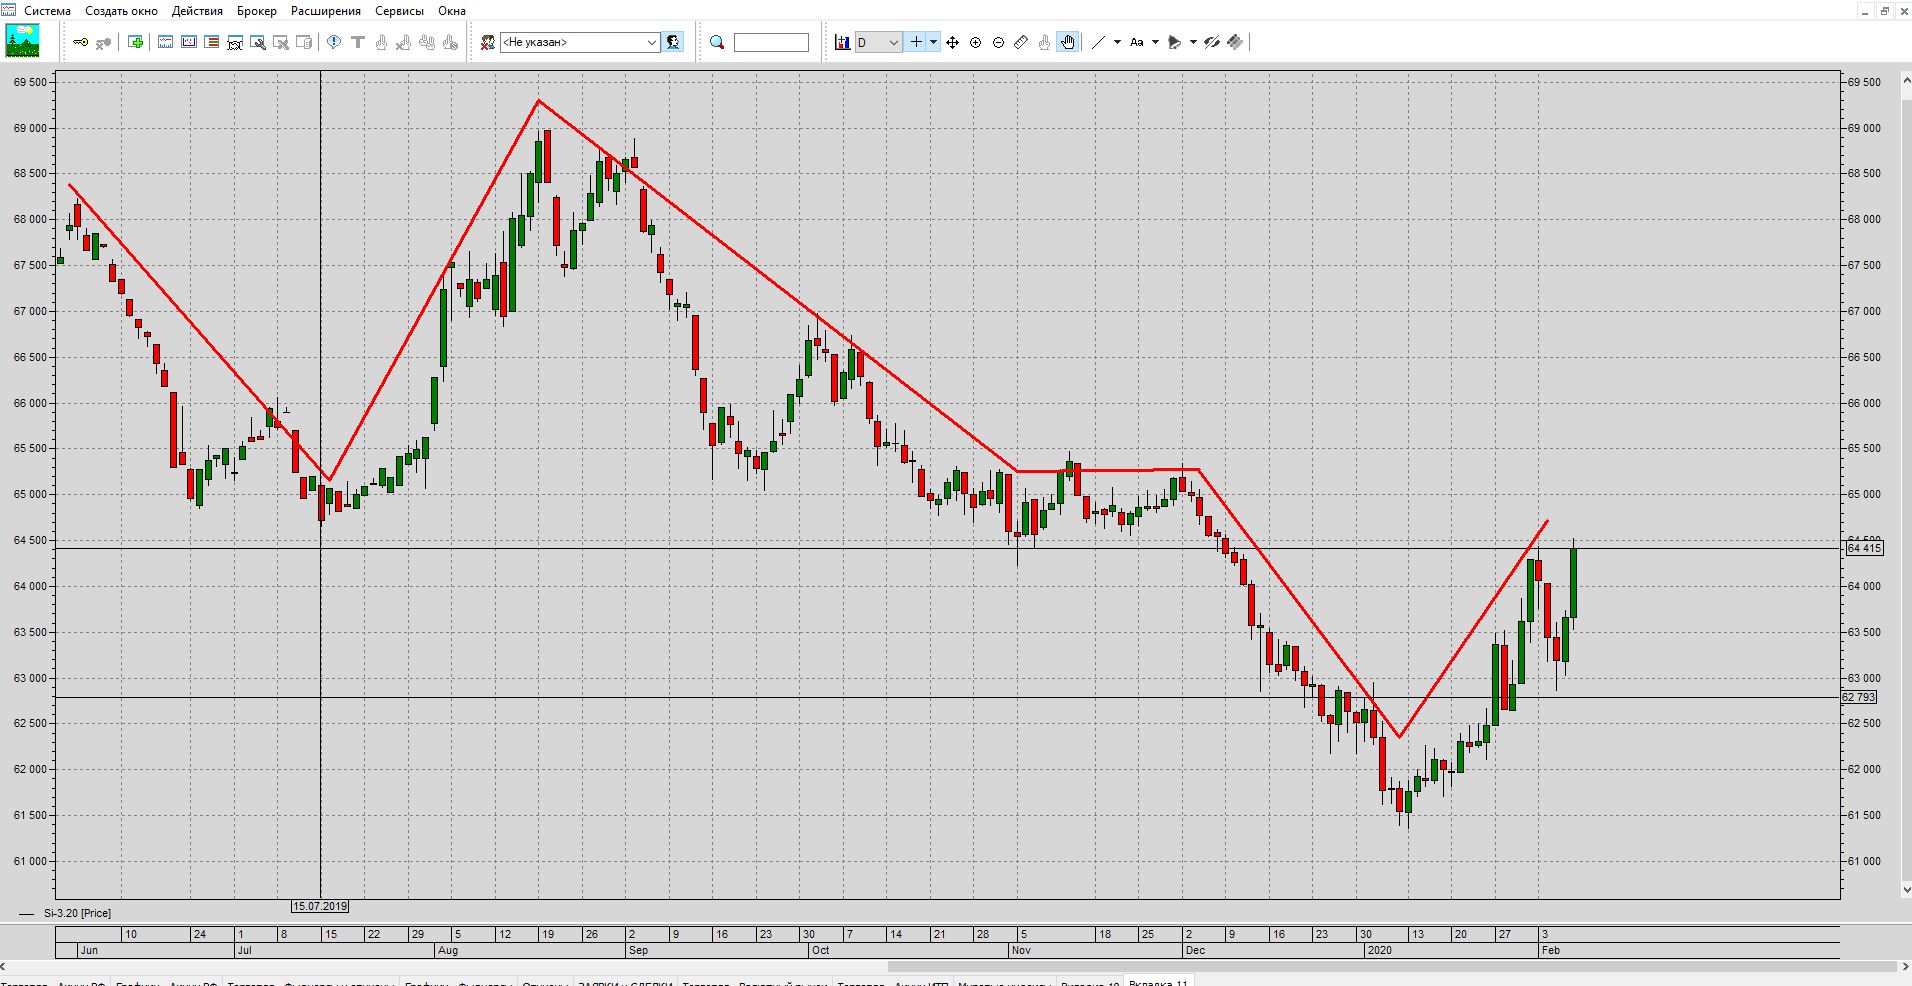Click the landscape picture logo icon
This screenshot has width=1912, height=986.
pos(22,41)
